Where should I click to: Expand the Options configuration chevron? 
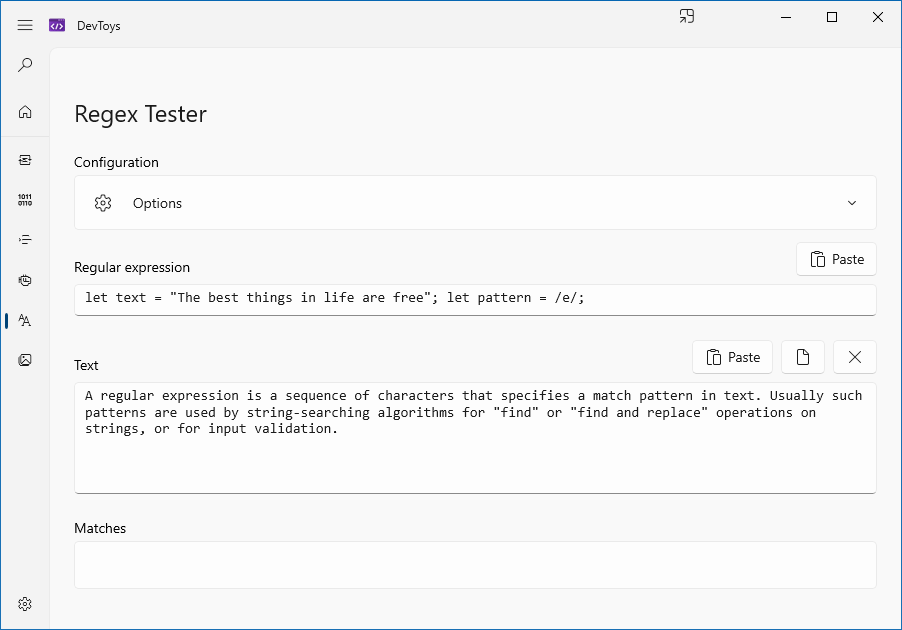click(852, 203)
